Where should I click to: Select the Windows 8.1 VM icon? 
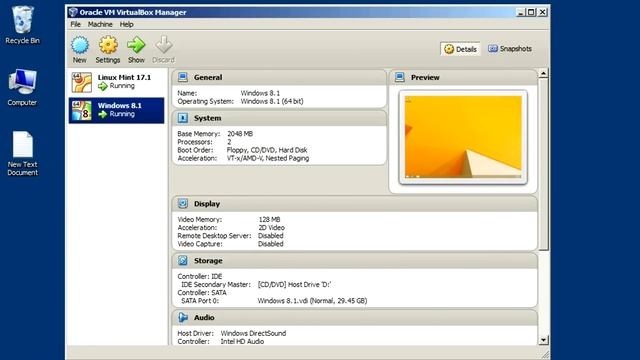click(x=82, y=110)
